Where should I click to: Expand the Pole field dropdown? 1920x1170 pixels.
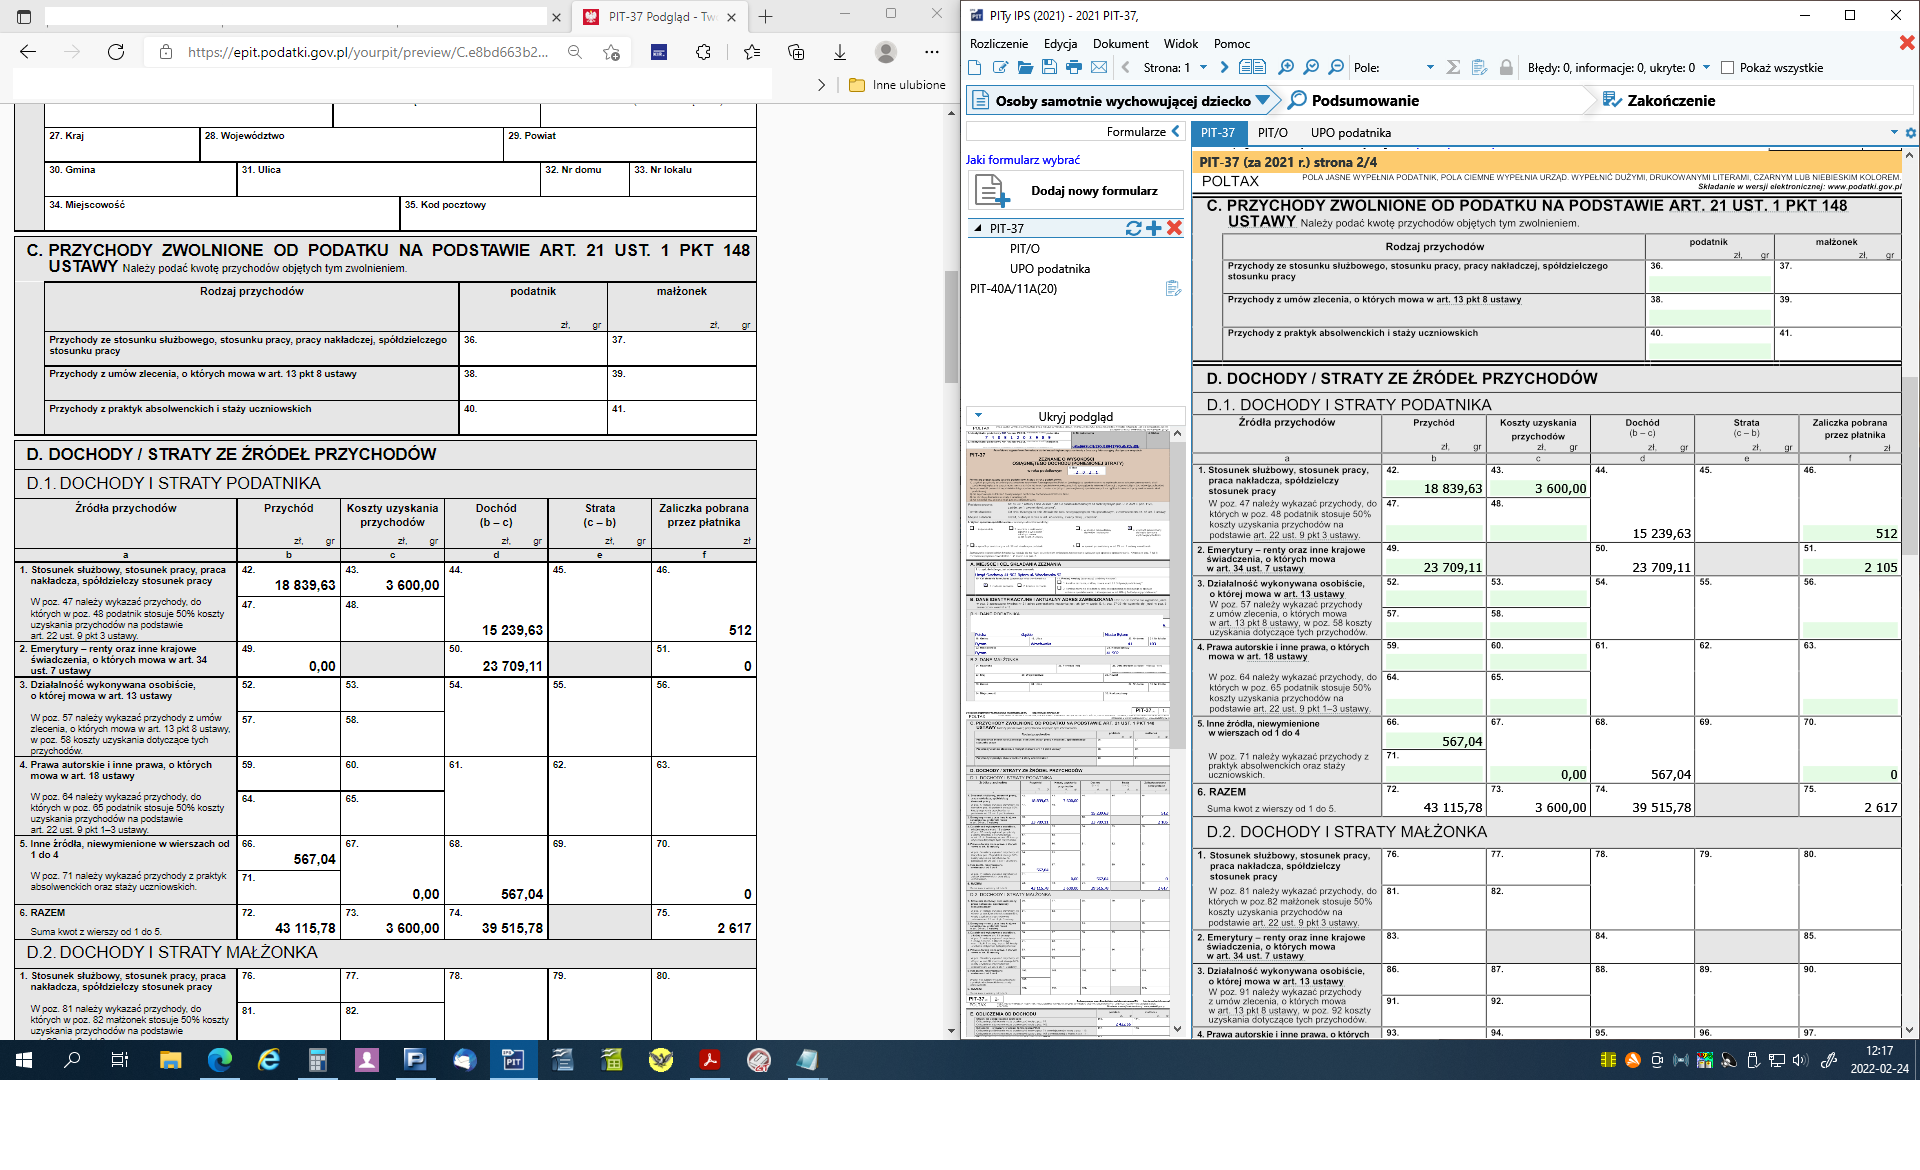tap(1430, 67)
